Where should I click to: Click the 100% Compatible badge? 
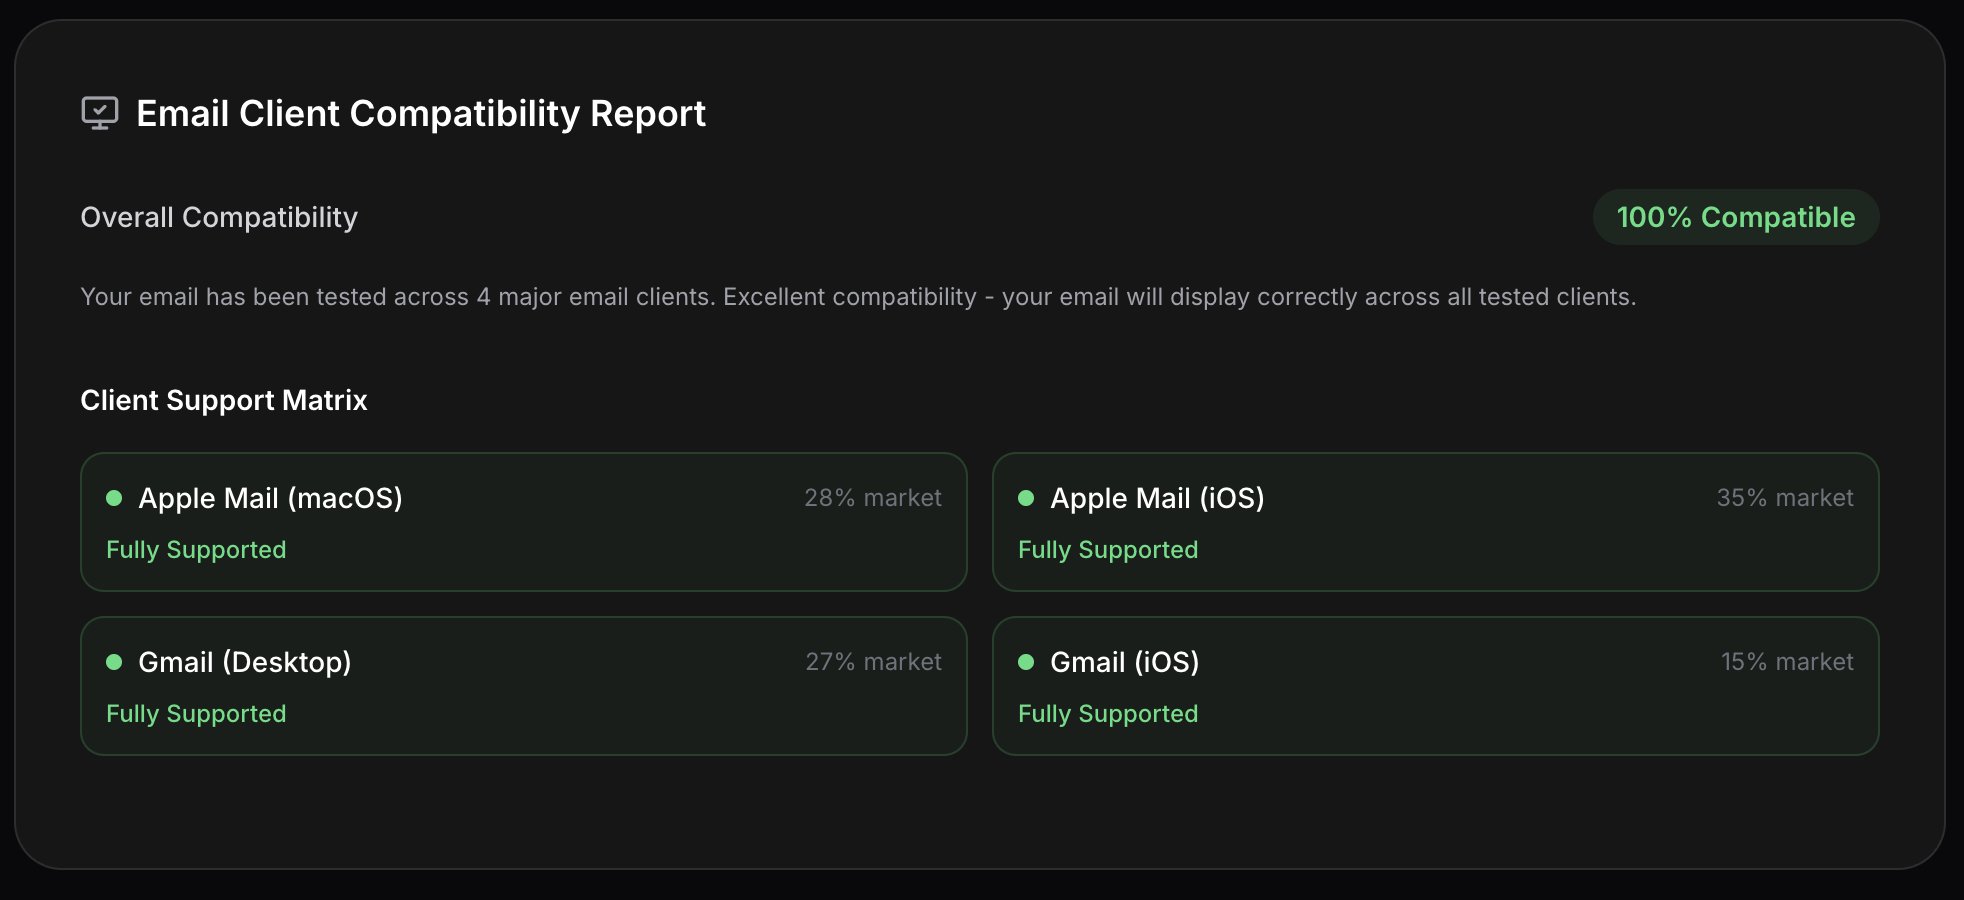(1735, 217)
